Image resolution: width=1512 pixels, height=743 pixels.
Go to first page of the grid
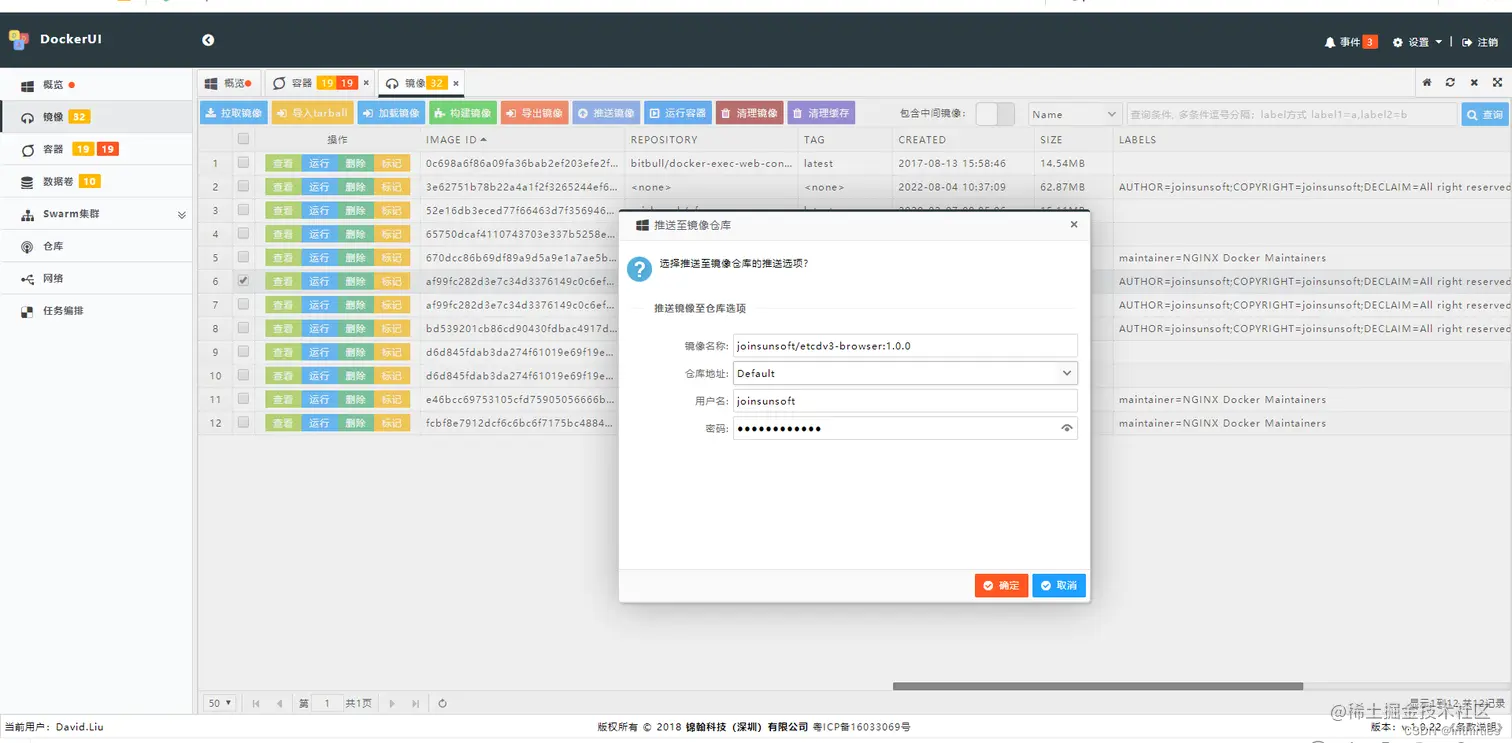point(256,703)
